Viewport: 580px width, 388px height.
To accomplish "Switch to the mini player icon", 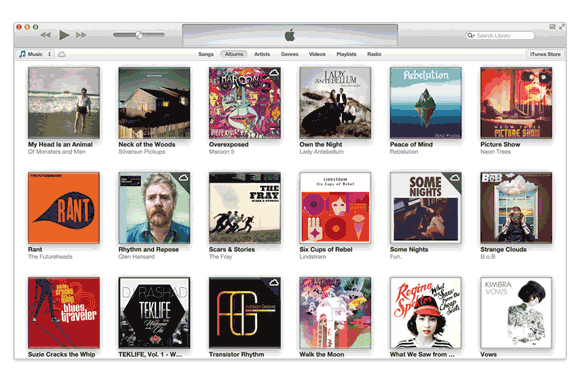I will coord(552,27).
